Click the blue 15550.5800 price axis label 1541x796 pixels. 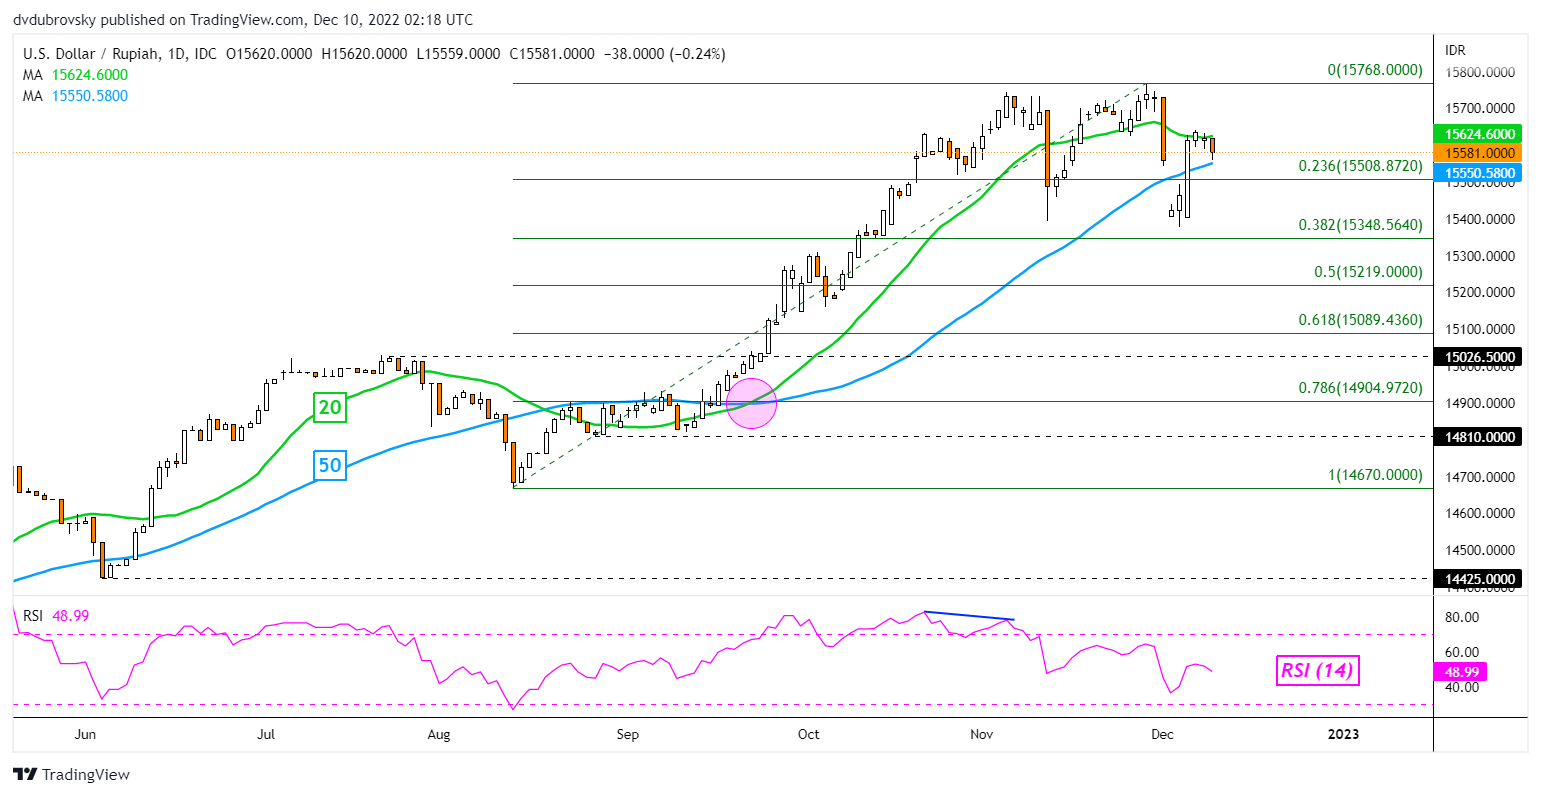tap(1477, 173)
